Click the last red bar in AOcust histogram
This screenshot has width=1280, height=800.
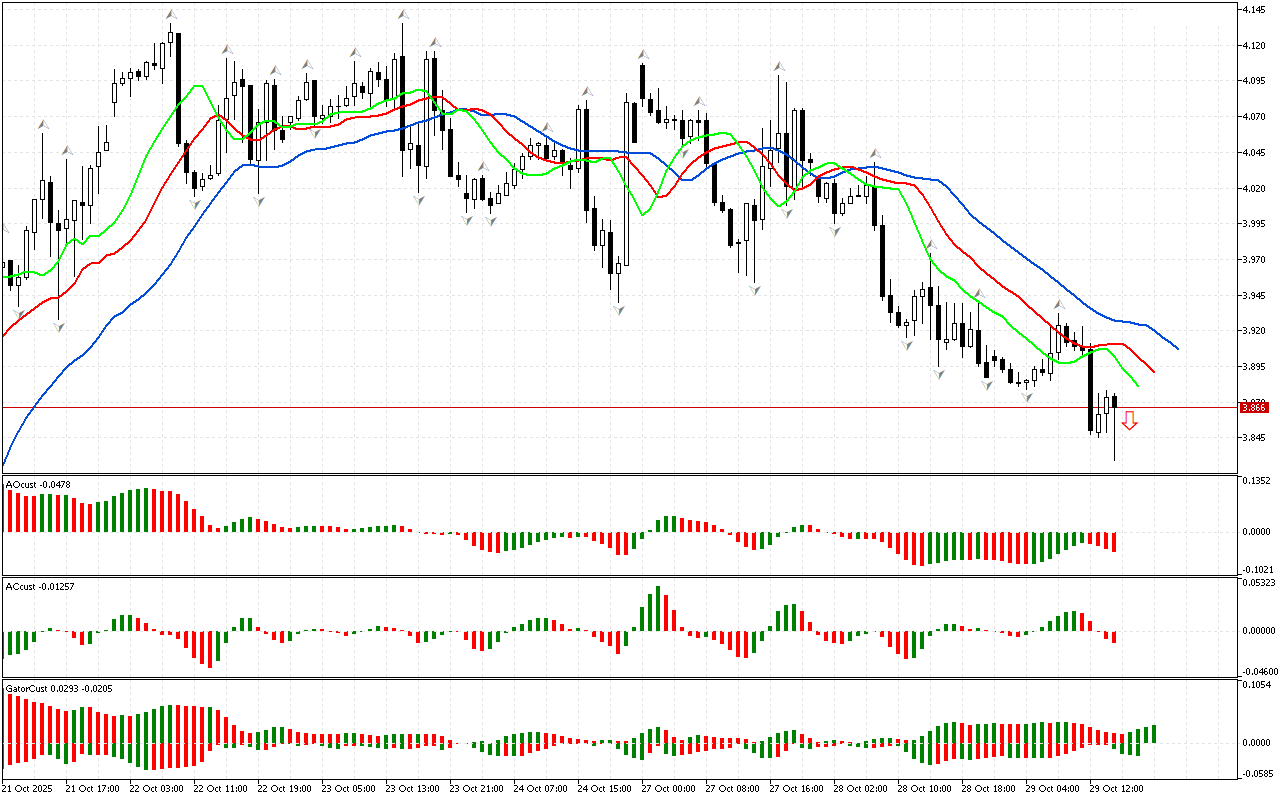1114,541
